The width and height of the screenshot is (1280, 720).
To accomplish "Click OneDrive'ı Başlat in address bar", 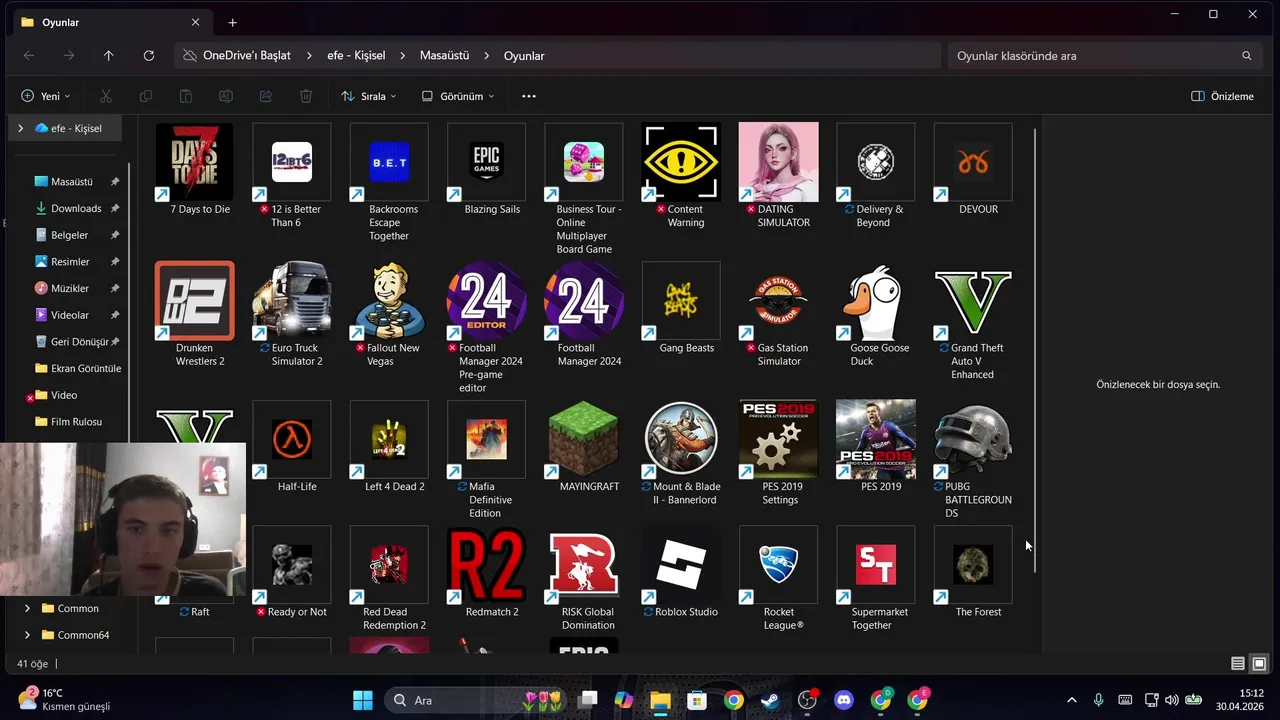I will [x=246, y=56].
